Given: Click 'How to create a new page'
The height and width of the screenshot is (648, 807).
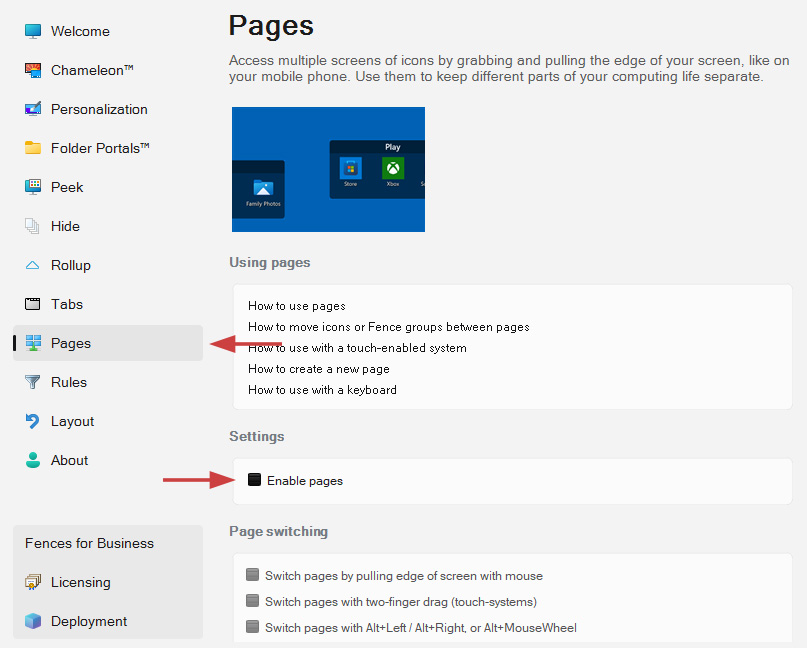Looking at the screenshot, I should tap(319, 369).
